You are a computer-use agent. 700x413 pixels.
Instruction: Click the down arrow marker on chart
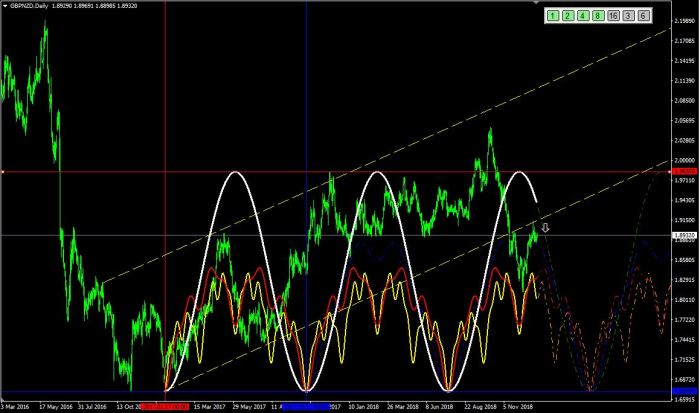546,228
